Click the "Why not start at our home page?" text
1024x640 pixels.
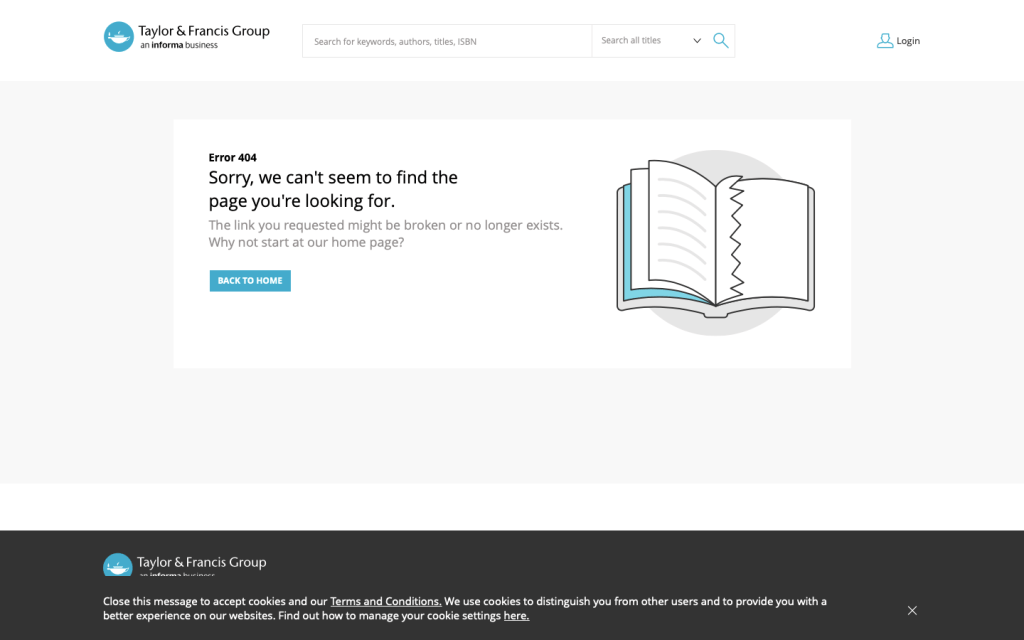[x=306, y=242]
